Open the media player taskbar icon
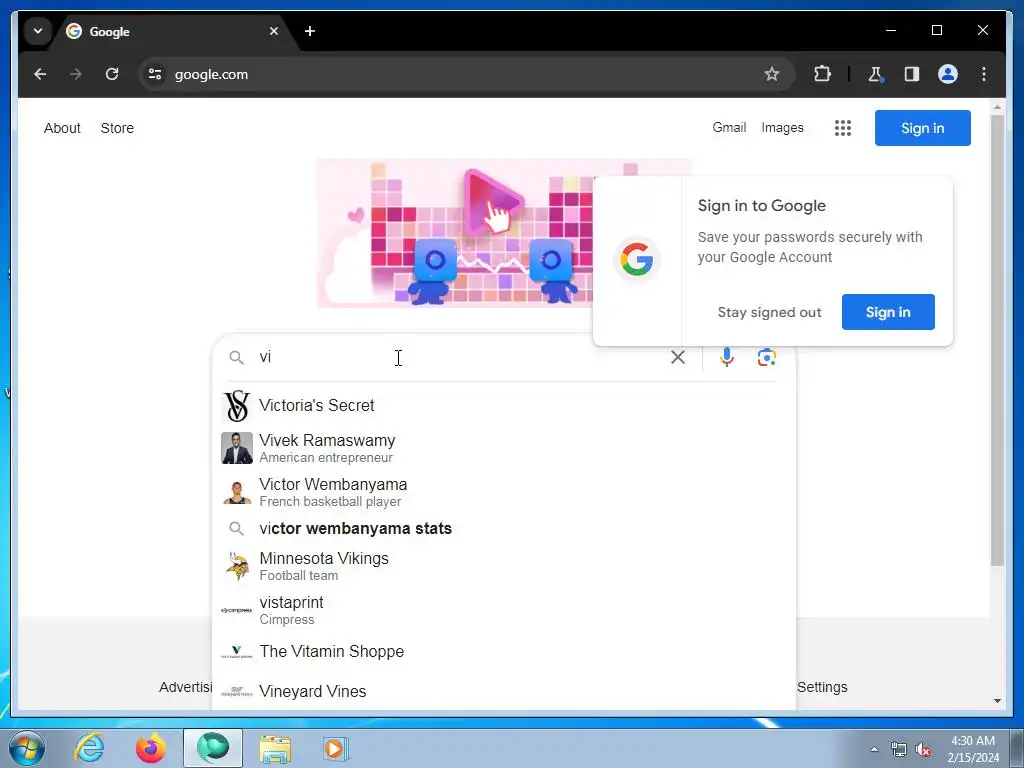 pos(336,748)
